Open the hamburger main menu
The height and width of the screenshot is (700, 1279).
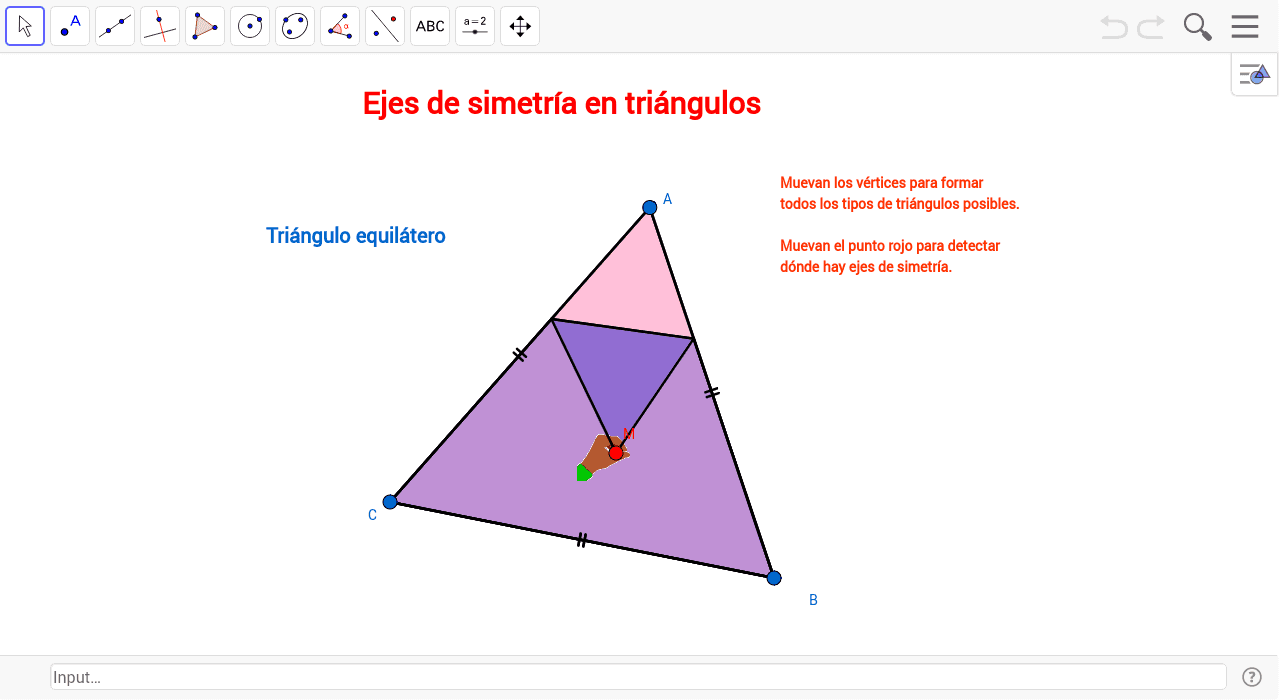pyautogui.click(x=1245, y=26)
